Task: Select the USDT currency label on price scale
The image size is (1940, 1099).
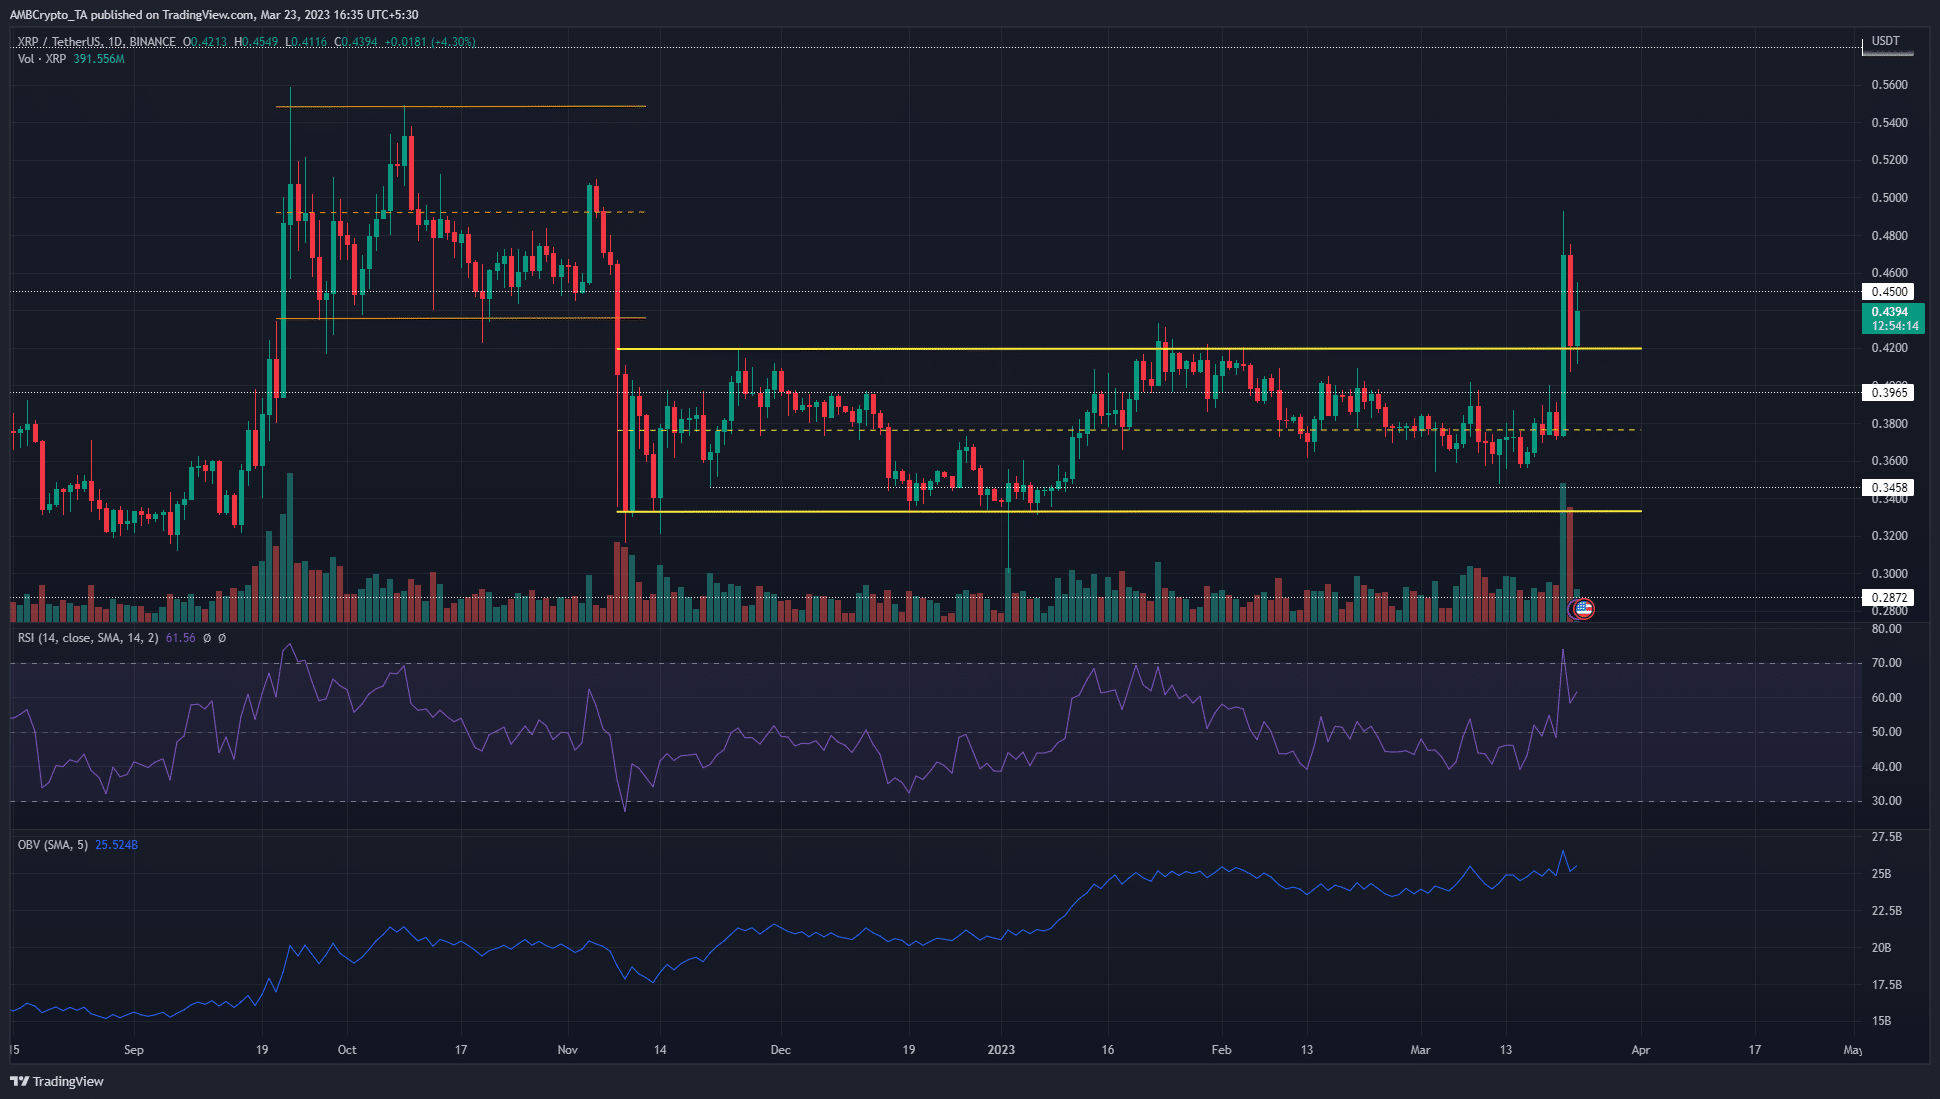Action: (x=1888, y=41)
